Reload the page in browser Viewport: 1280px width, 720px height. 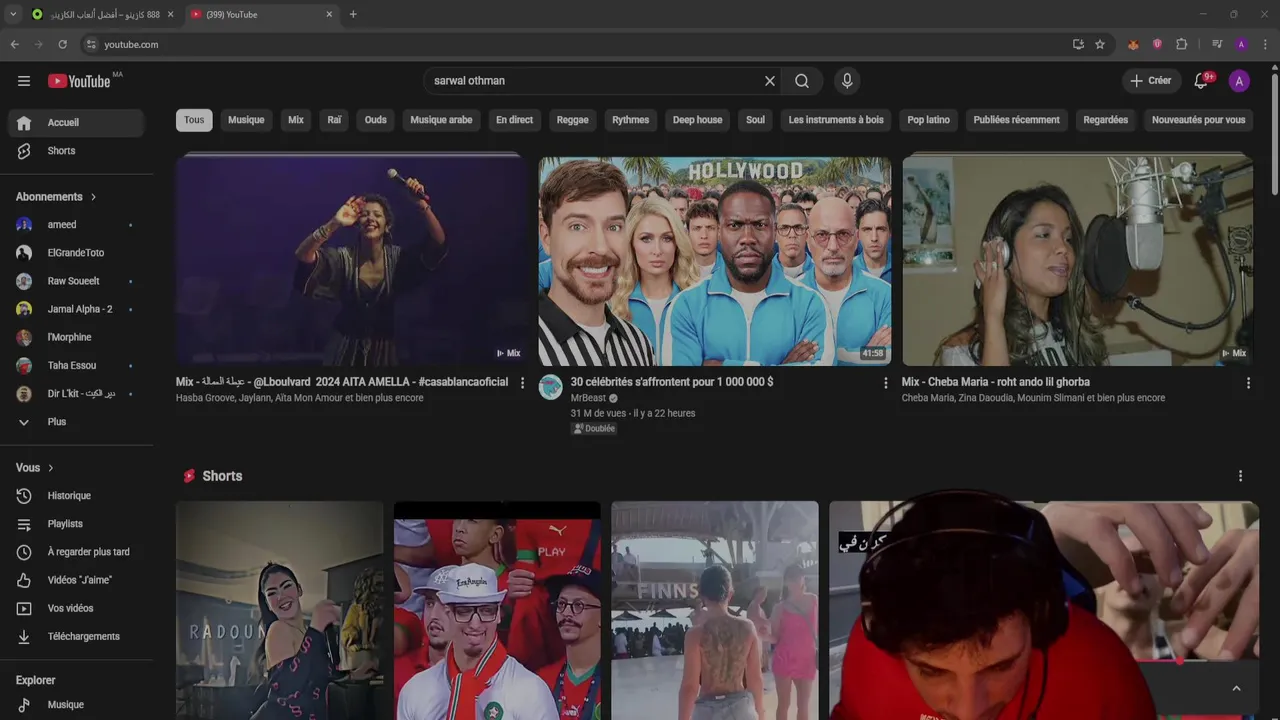[62, 44]
